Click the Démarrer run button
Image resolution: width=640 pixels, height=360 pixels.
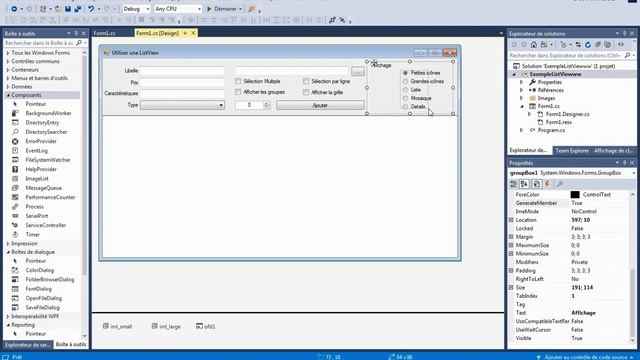pyautogui.click(x=224, y=9)
